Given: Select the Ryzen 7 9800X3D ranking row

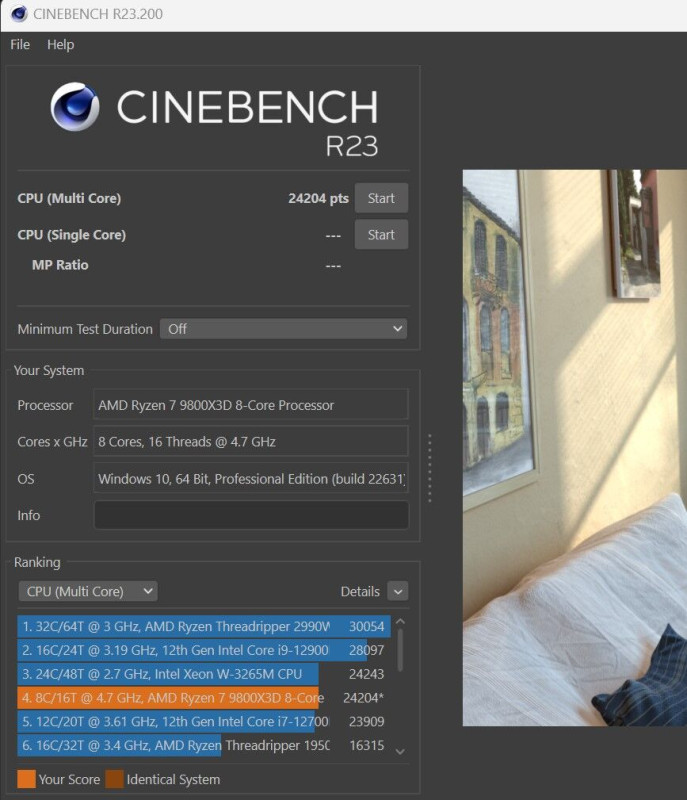Looking at the screenshot, I should pos(204,697).
